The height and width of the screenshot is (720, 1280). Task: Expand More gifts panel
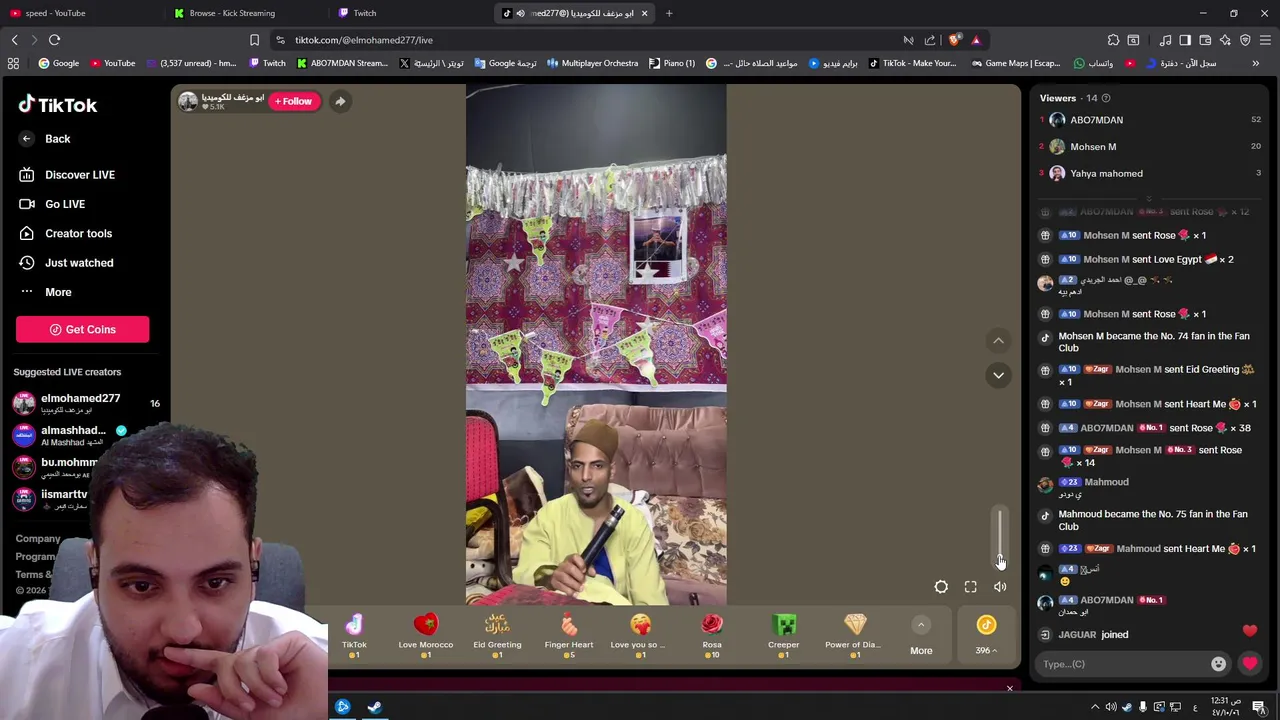tap(921, 637)
